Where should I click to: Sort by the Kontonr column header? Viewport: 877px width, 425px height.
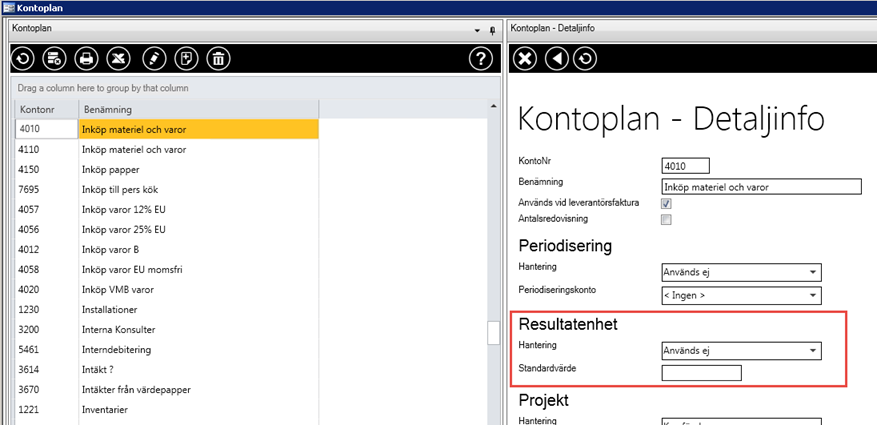tap(47, 109)
